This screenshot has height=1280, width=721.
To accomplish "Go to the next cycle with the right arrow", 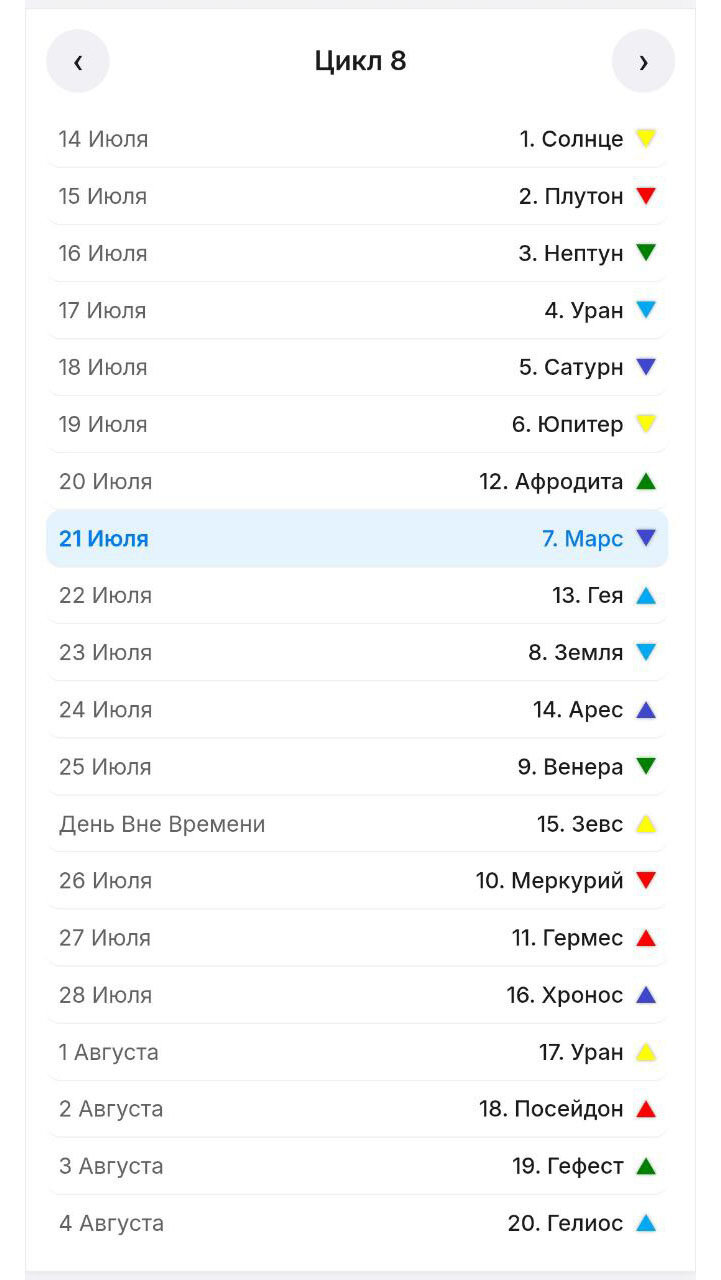I will tap(643, 61).
